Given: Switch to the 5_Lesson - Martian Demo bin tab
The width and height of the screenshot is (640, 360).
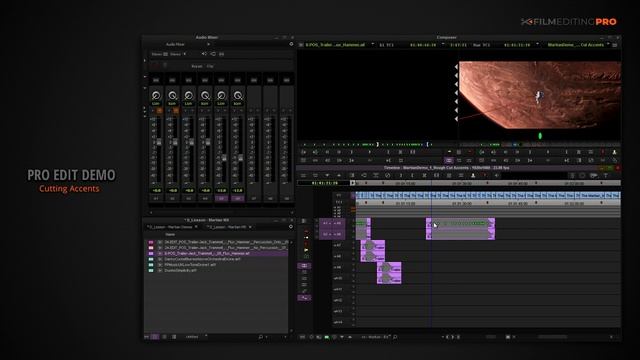Looking at the screenshot, I should (x=170, y=227).
